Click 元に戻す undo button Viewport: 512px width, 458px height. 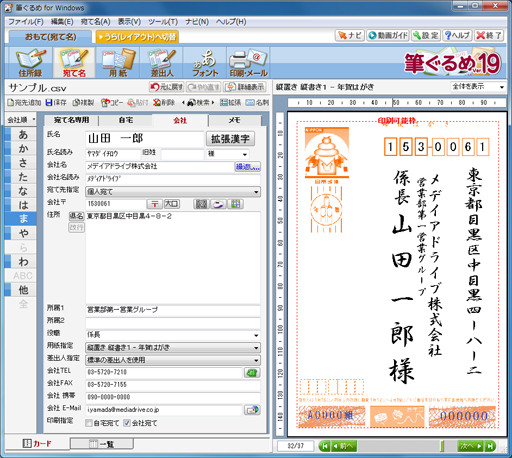coord(166,87)
